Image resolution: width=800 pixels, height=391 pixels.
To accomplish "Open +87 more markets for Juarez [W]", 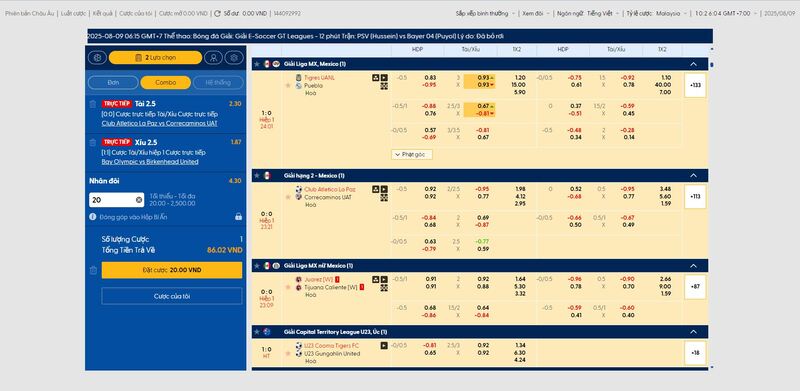I will pyautogui.click(x=695, y=287).
